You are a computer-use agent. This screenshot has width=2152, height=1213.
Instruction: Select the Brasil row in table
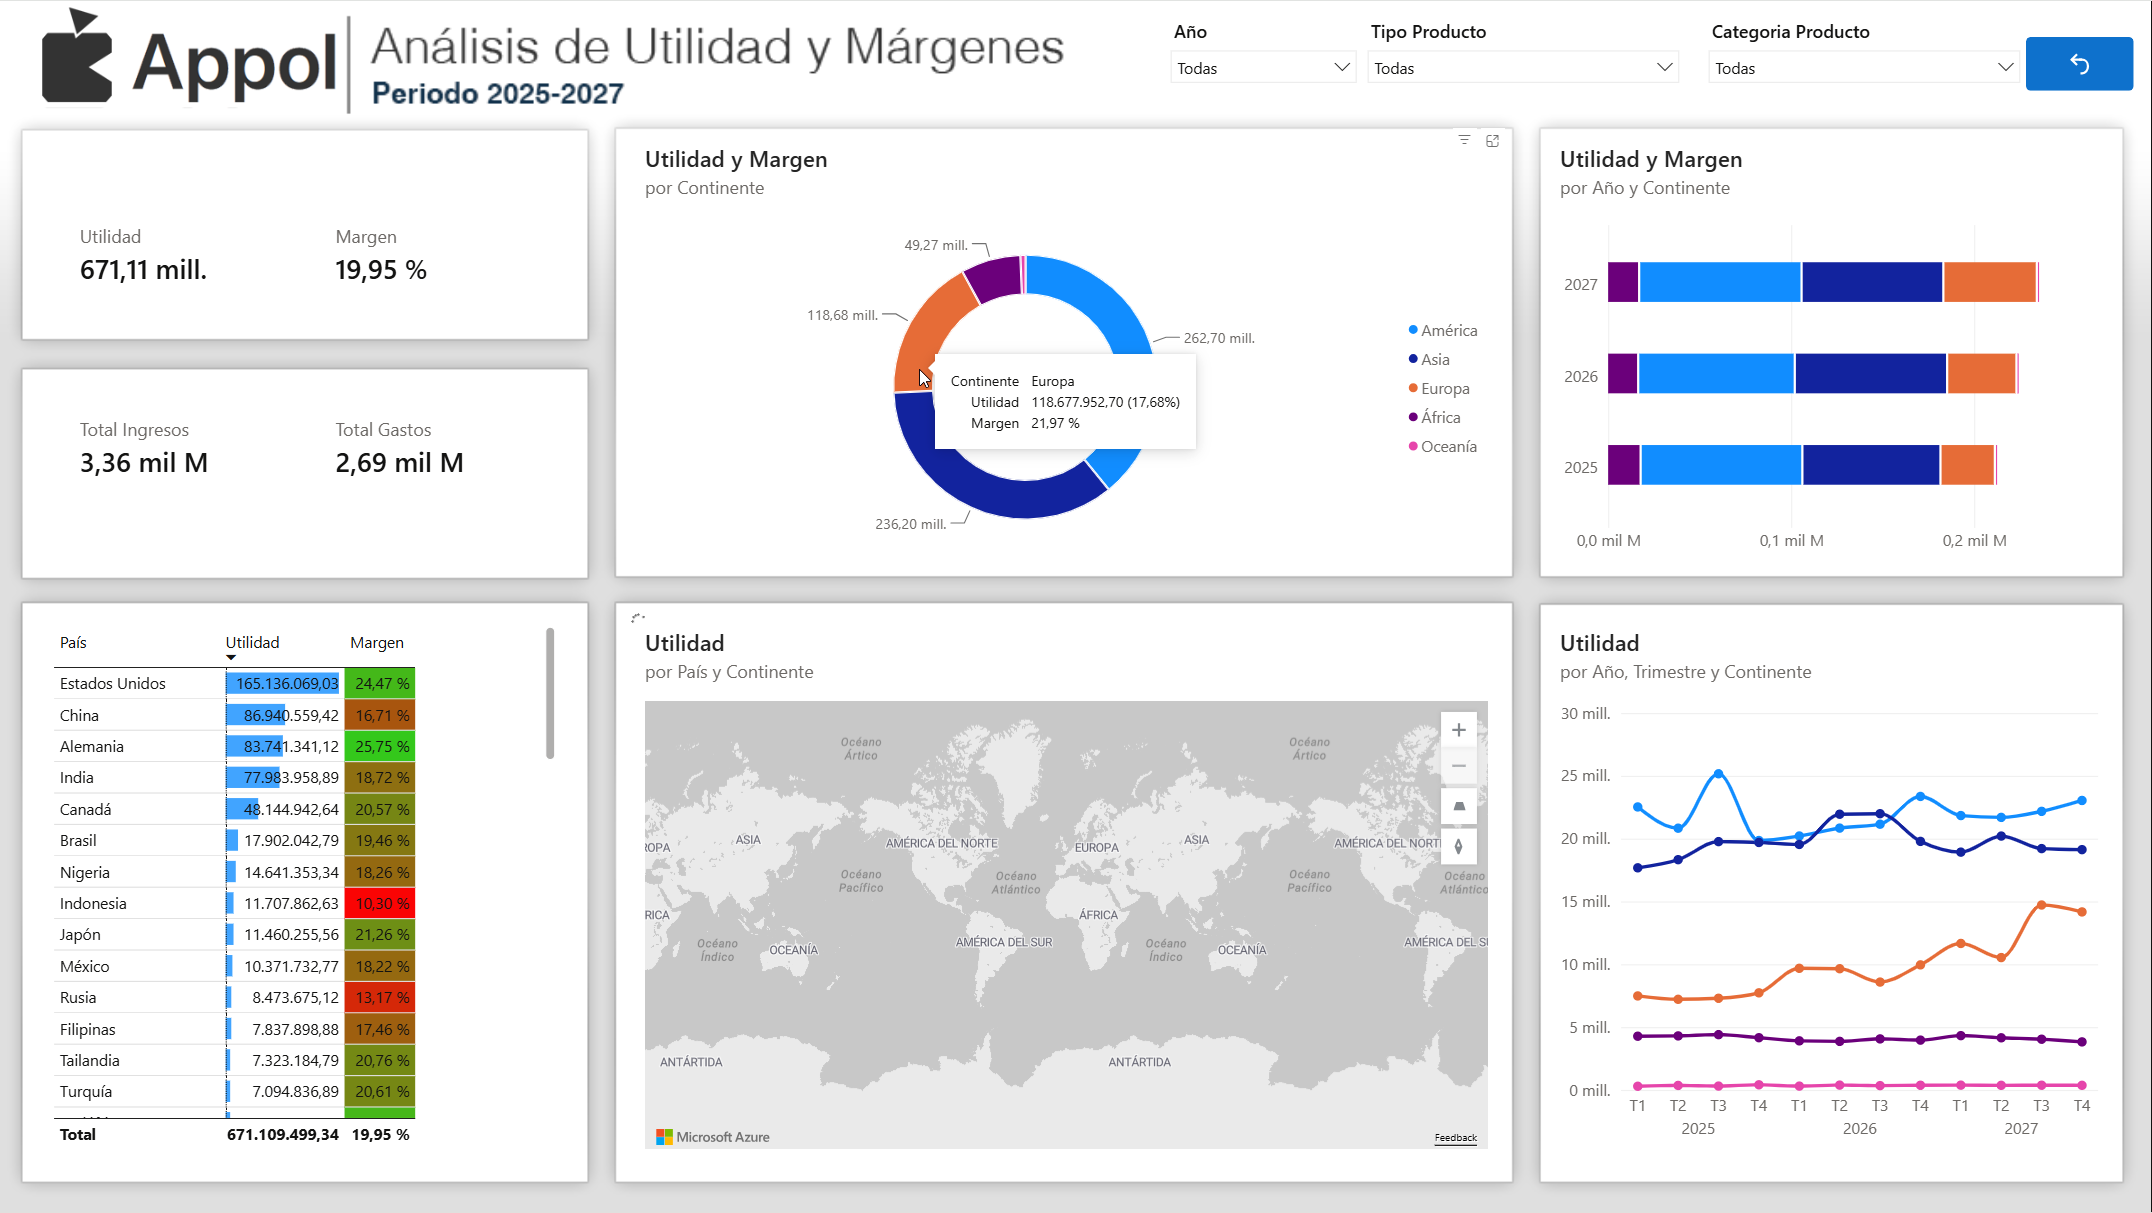234,840
